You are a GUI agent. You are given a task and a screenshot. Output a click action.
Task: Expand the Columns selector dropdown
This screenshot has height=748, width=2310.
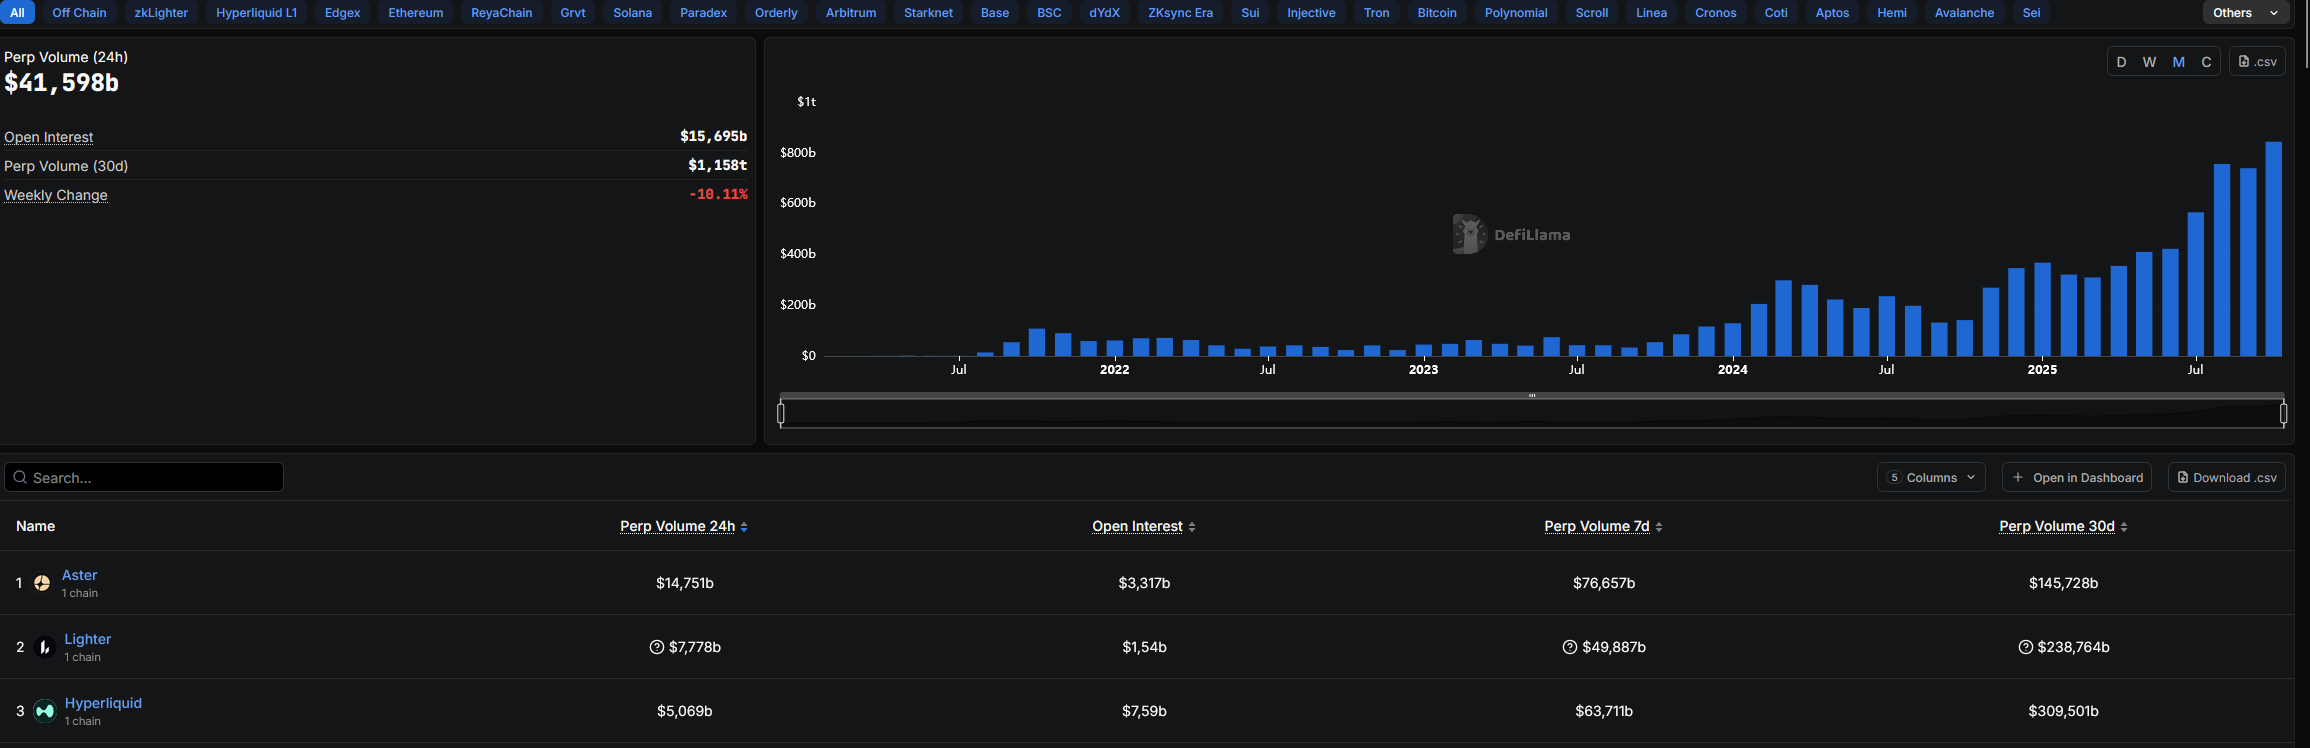[1931, 478]
